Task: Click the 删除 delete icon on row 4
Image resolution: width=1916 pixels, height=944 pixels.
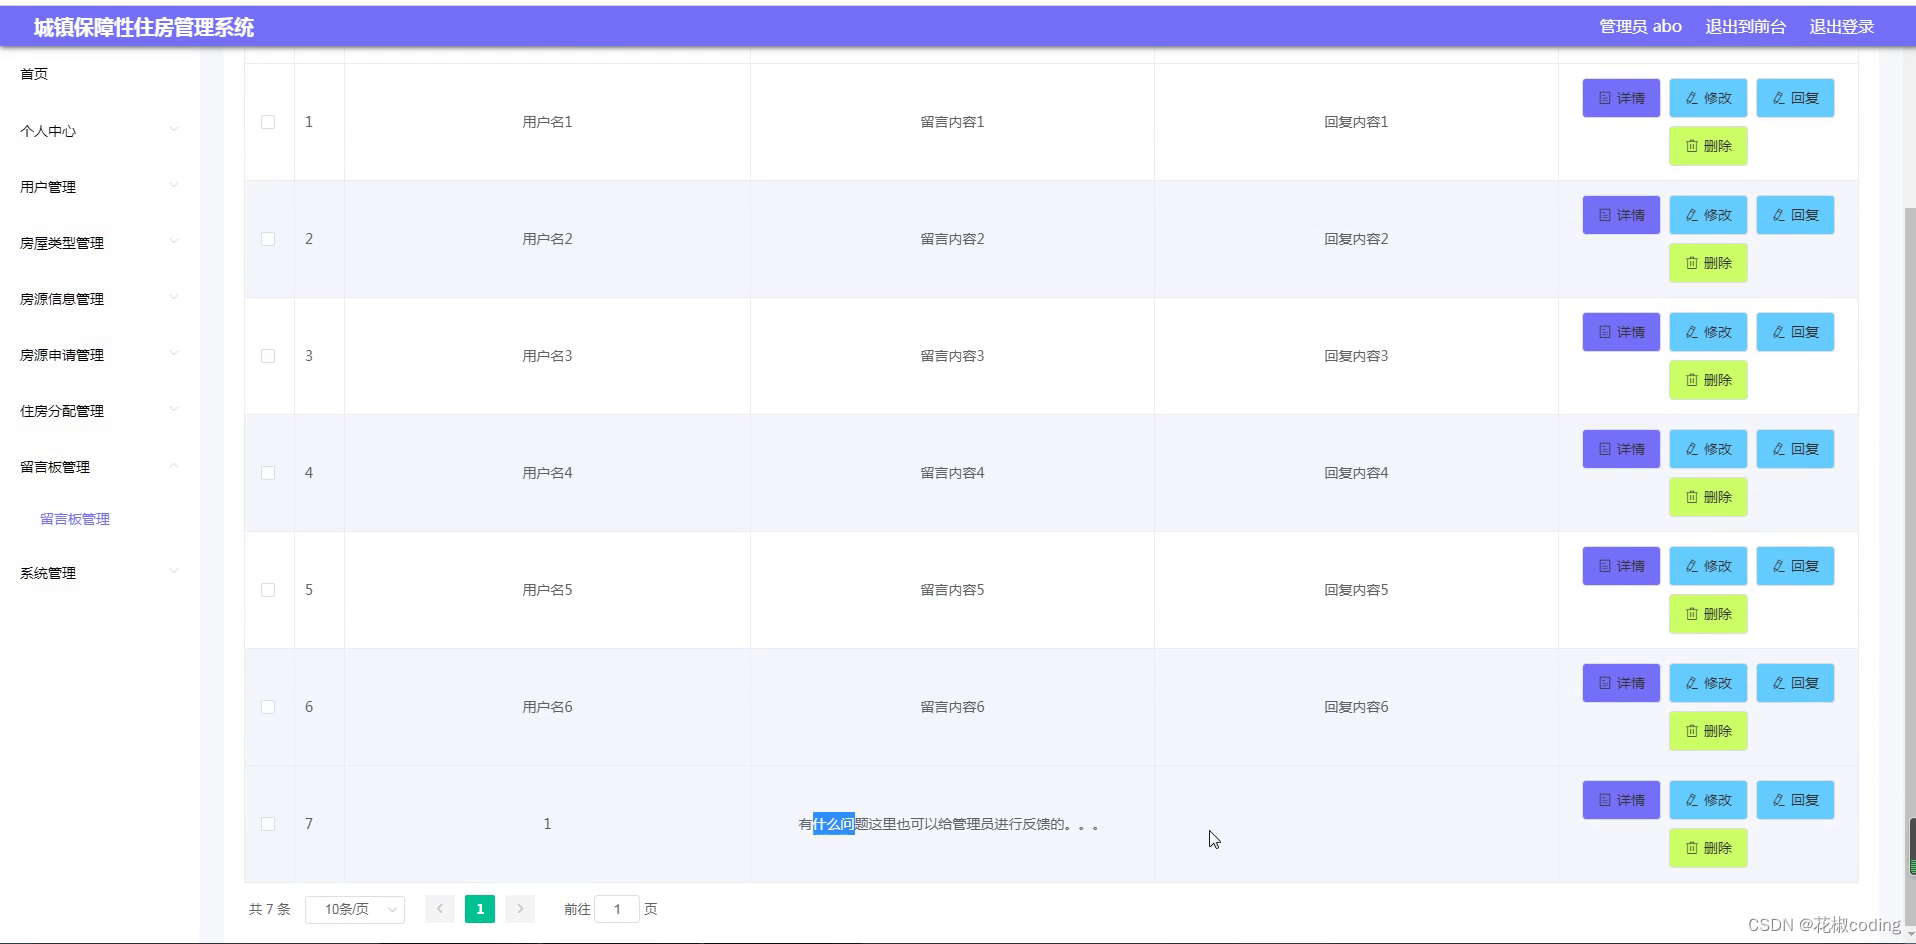Action: [x=1708, y=496]
